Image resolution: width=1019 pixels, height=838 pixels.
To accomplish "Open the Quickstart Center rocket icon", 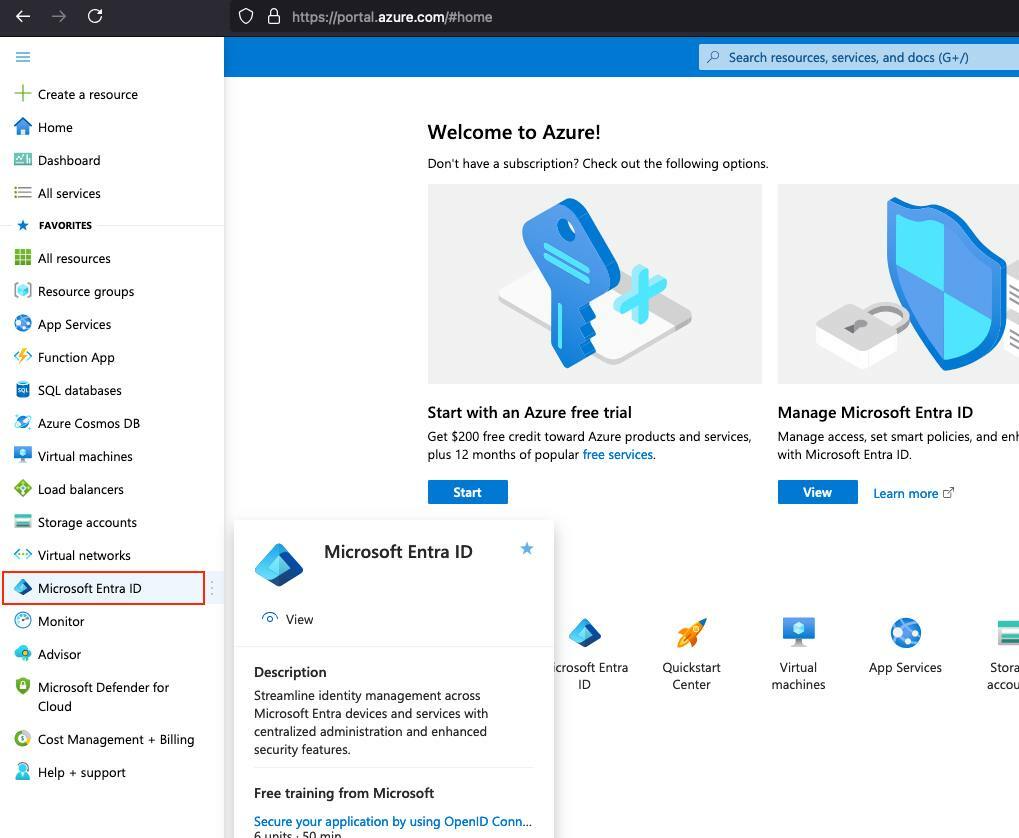I will (x=691, y=633).
